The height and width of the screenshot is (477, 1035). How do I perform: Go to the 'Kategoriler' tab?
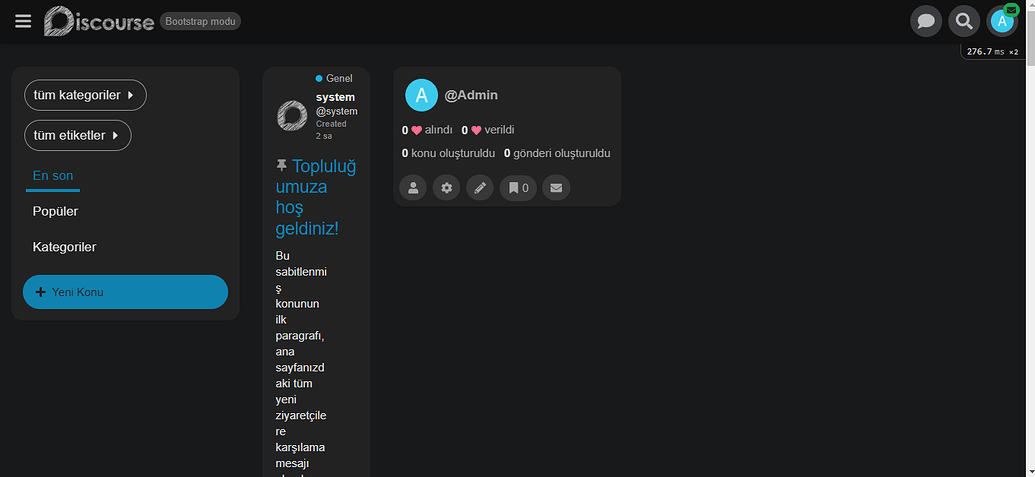click(x=64, y=247)
